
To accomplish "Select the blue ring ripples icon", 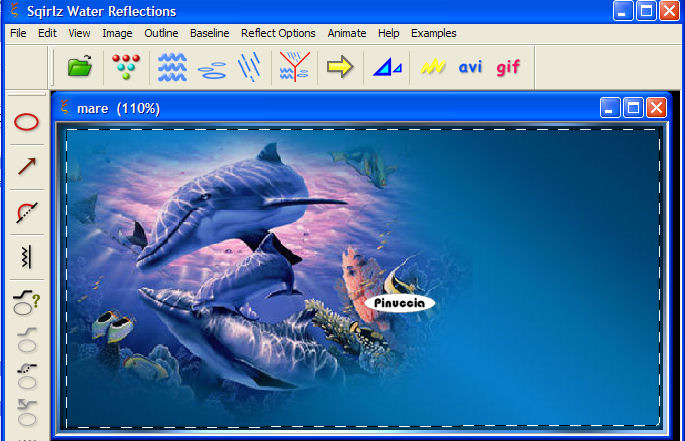I will 212,70.
